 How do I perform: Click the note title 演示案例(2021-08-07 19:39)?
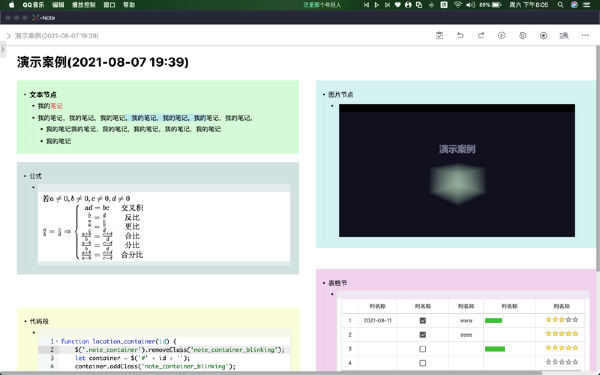coord(103,62)
